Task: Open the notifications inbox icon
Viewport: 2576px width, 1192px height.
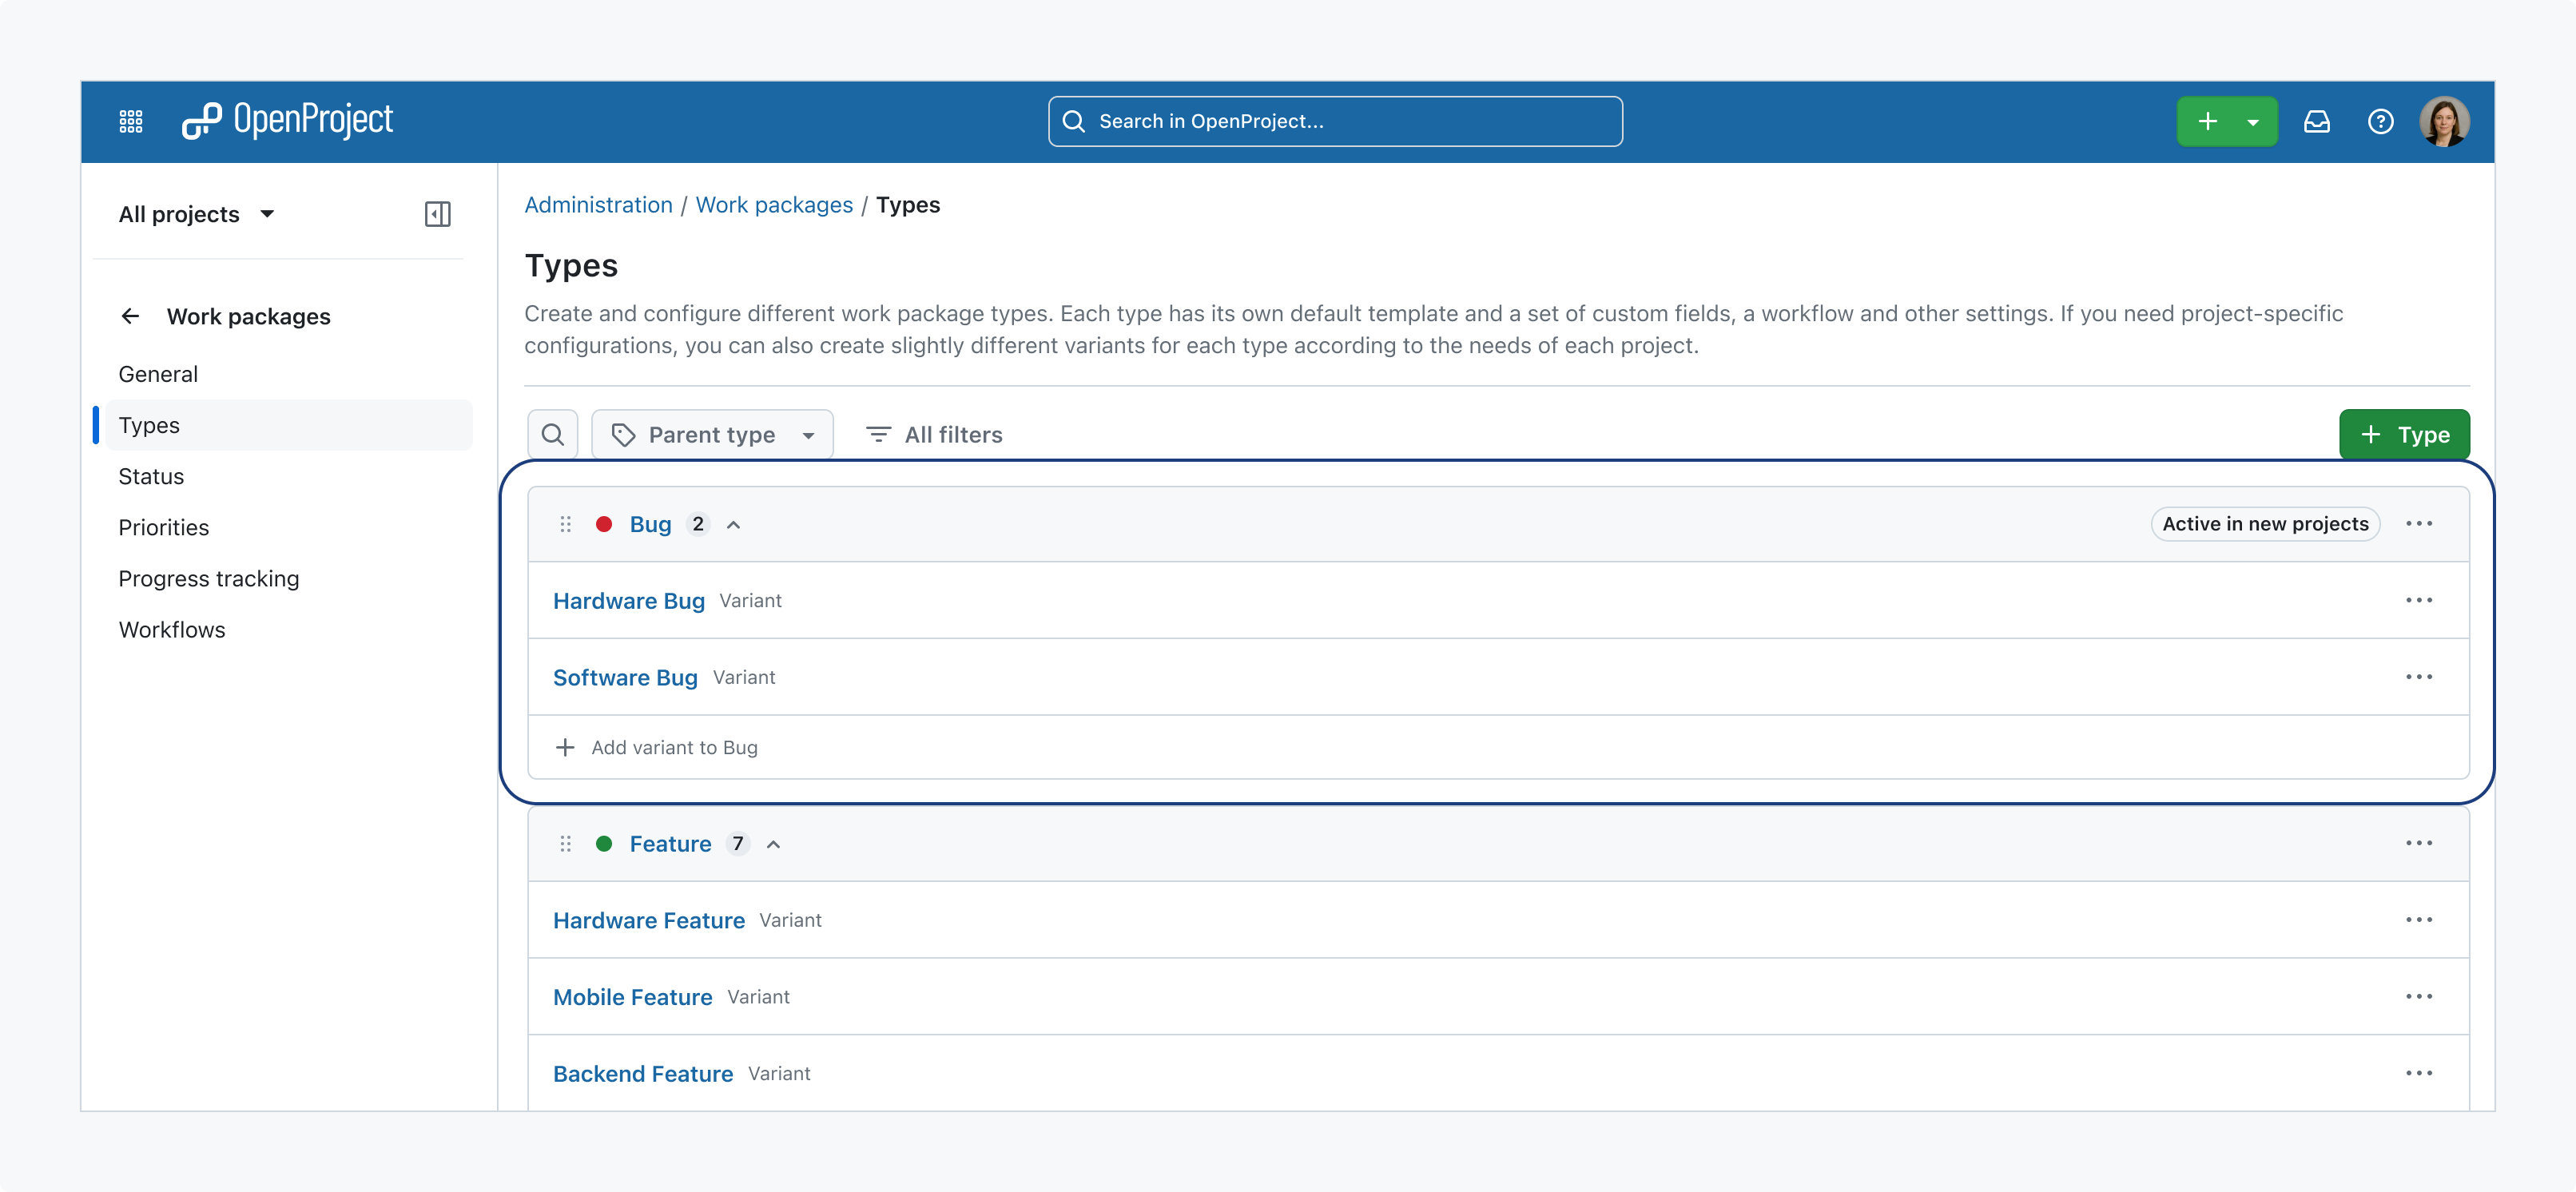Action: tap(2317, 121)
